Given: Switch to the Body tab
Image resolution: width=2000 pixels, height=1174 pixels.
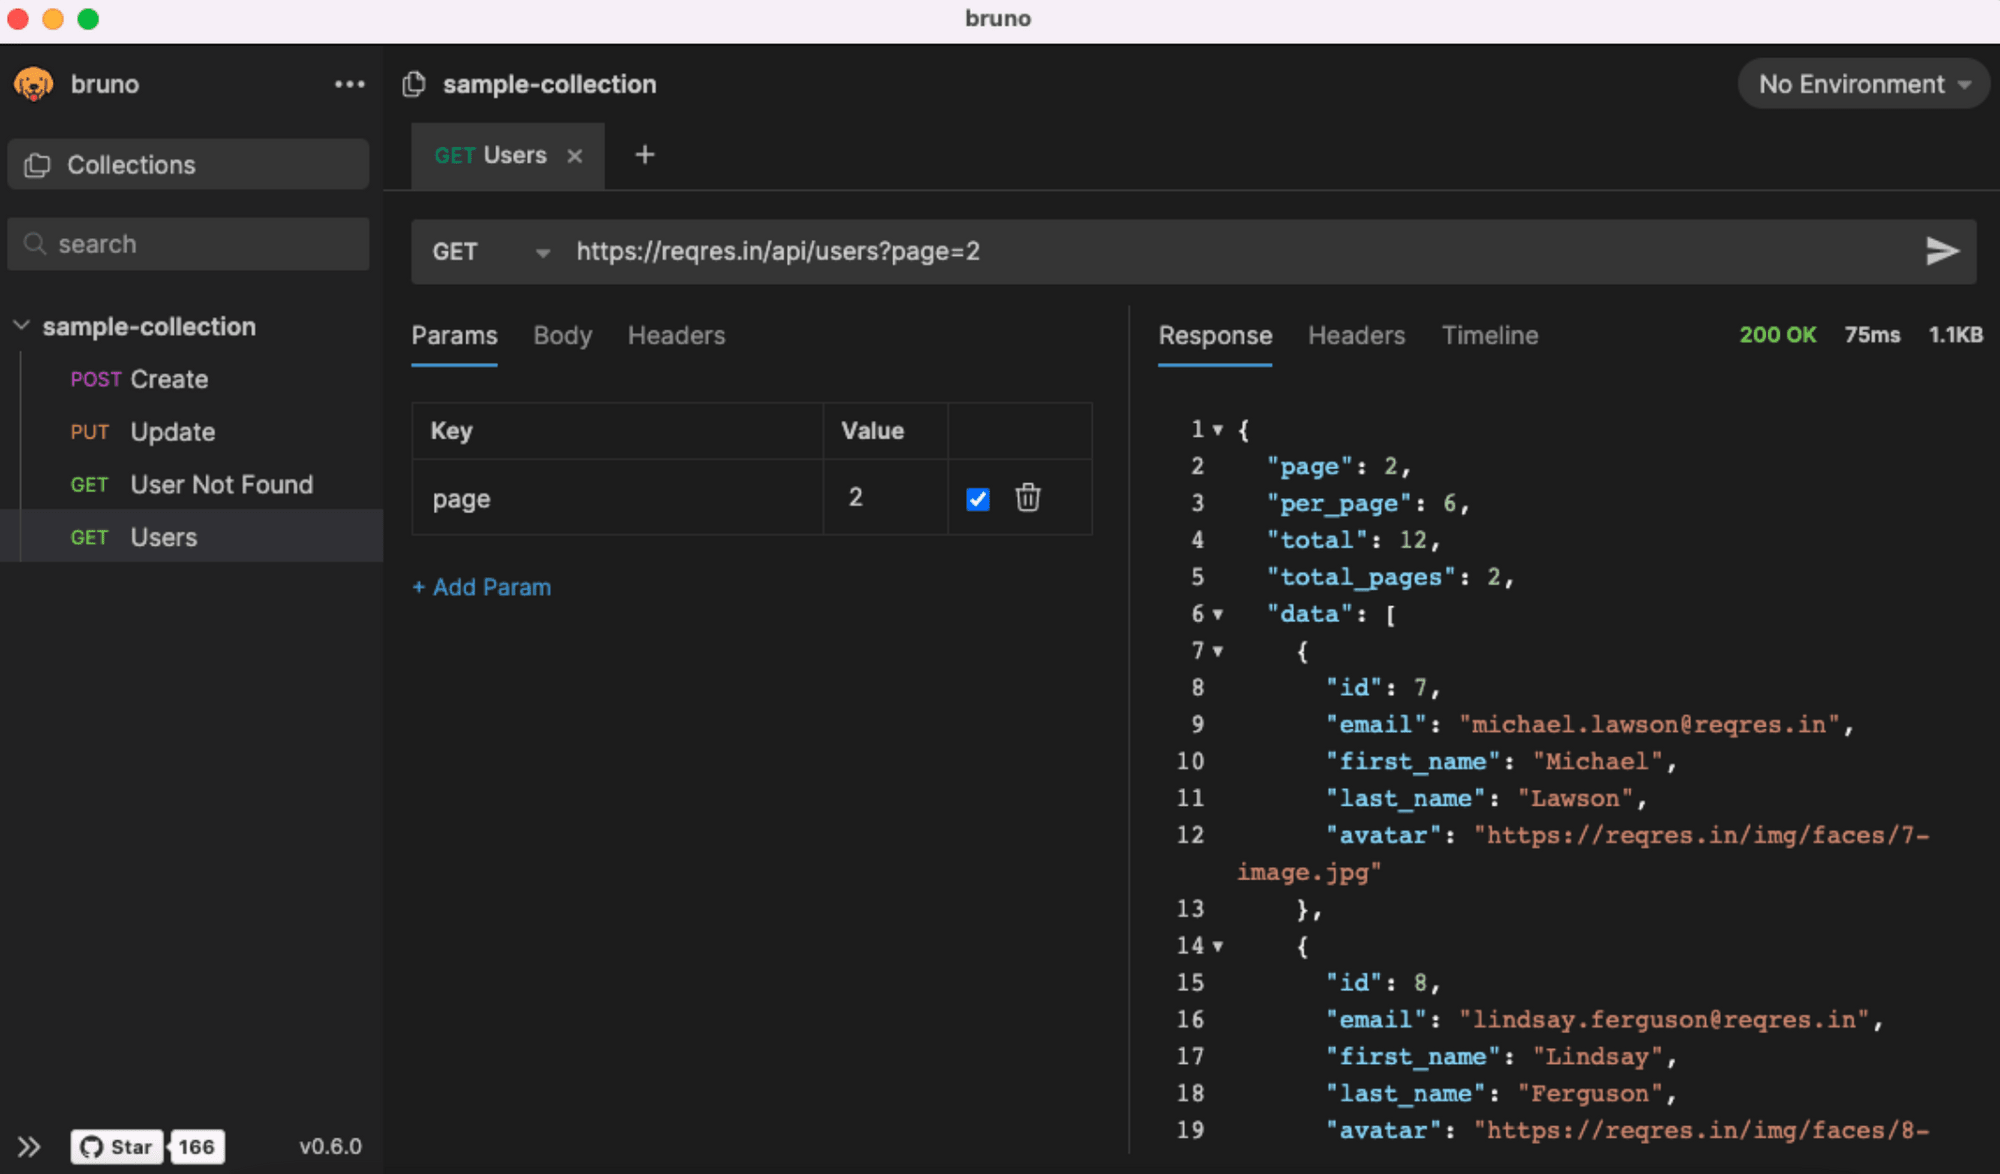Looking at the screenshot, I should (562, 335).
